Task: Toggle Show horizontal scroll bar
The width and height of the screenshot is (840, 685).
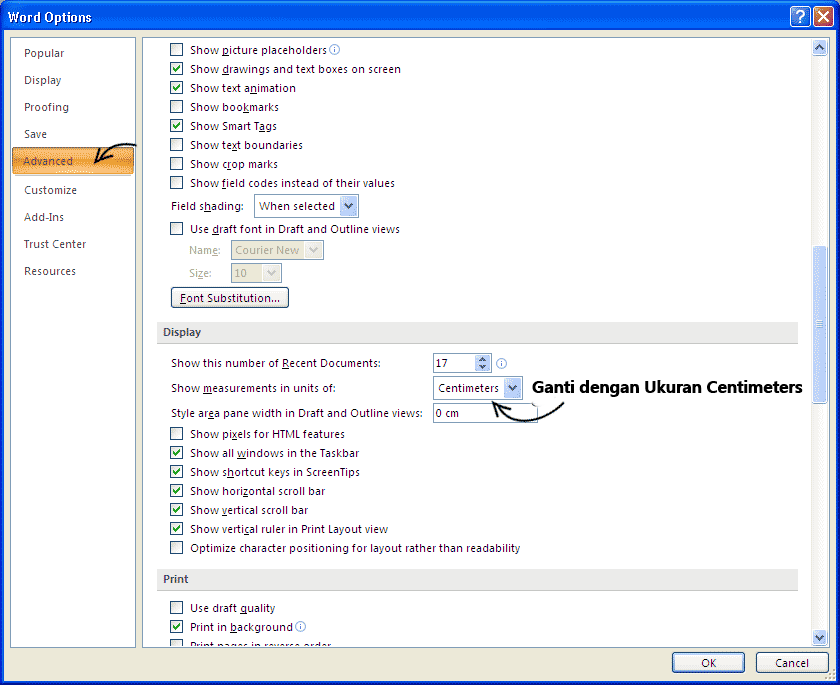Action: point(176,491)
